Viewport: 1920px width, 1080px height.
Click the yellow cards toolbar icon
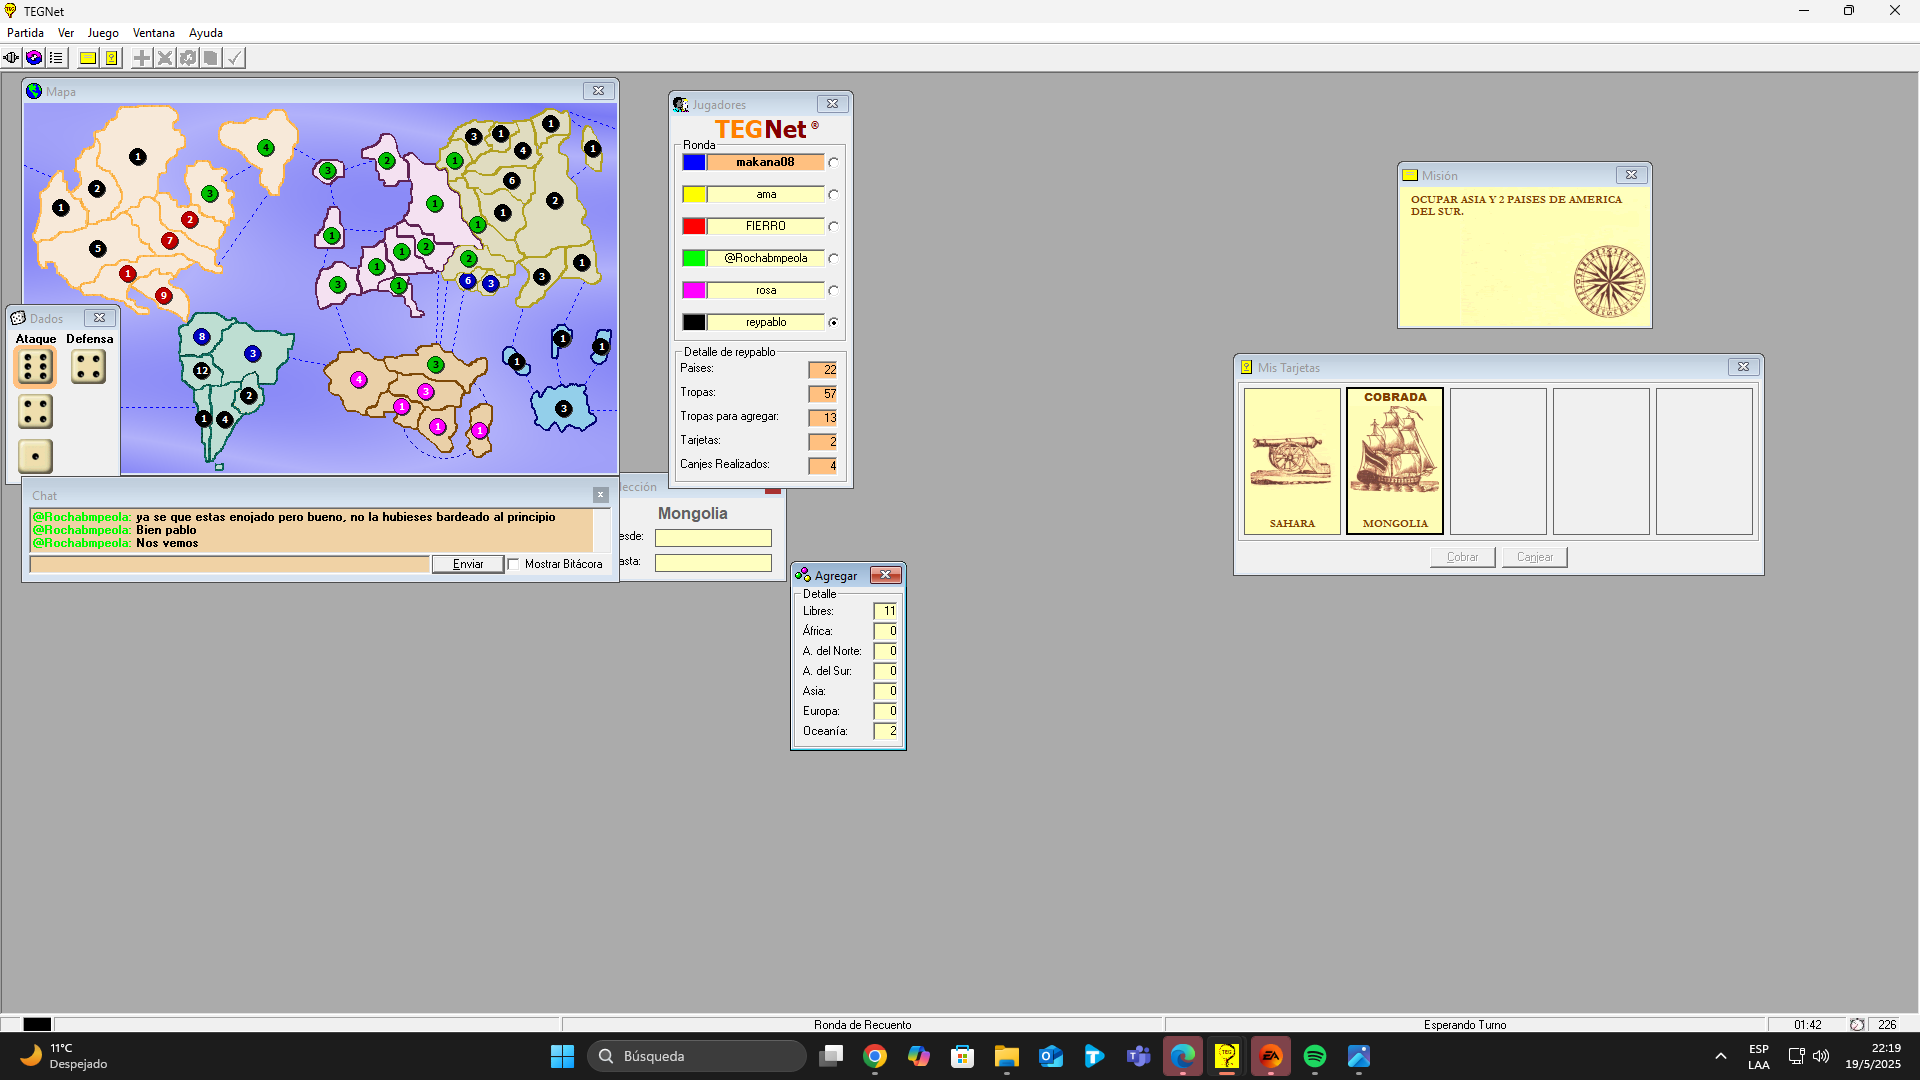pos(111,58)
